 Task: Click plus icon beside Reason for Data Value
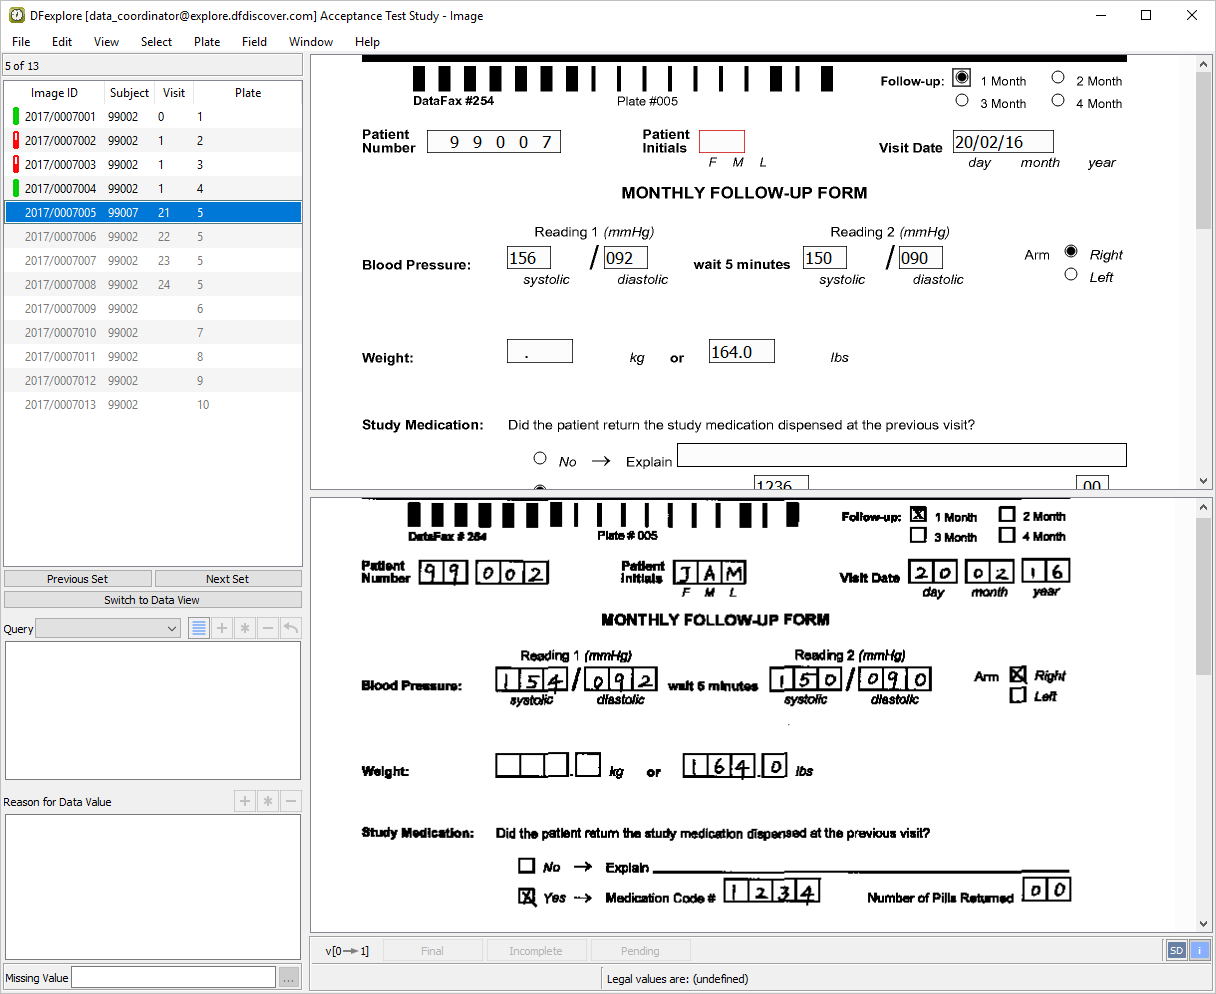tap(245, 802)
